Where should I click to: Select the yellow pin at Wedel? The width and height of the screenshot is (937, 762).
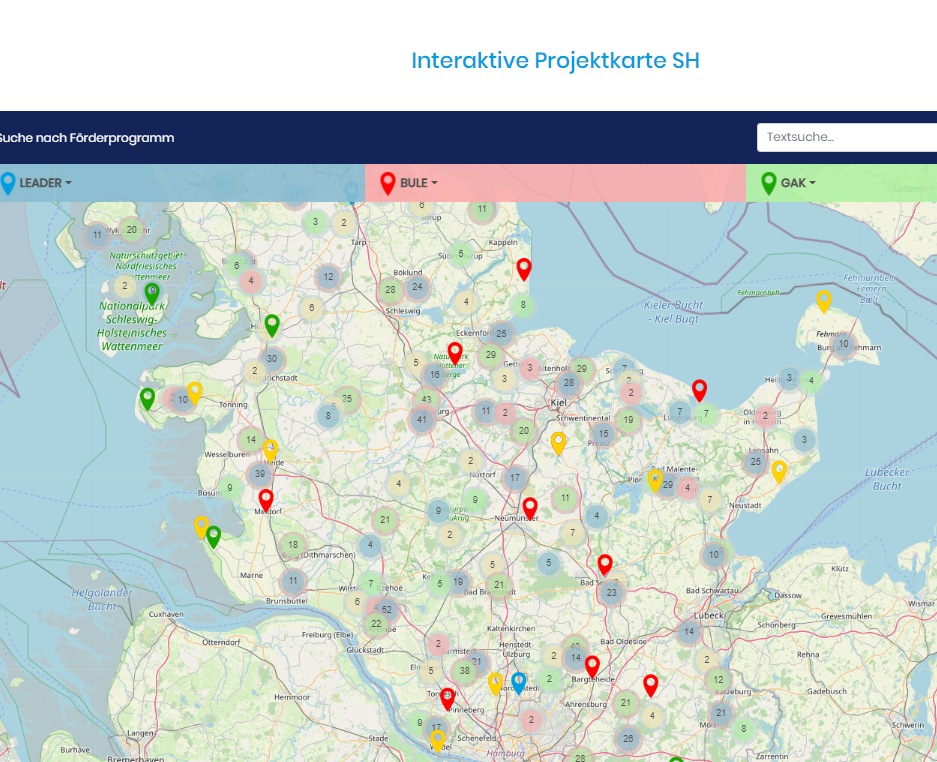438,741
